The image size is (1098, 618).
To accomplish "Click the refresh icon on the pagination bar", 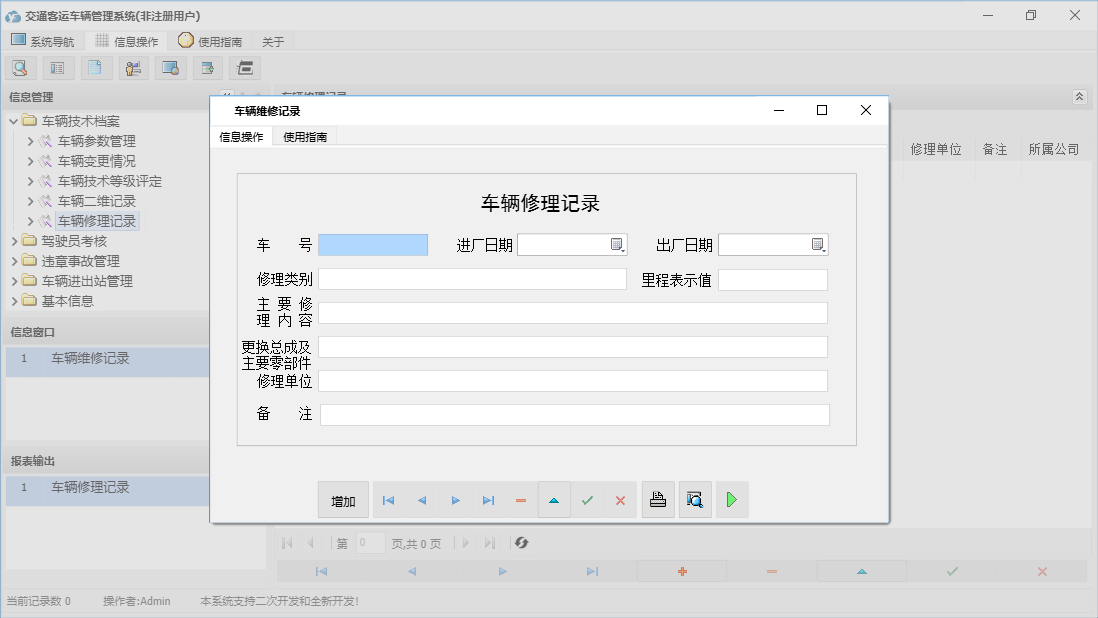I will coord(519,543).
